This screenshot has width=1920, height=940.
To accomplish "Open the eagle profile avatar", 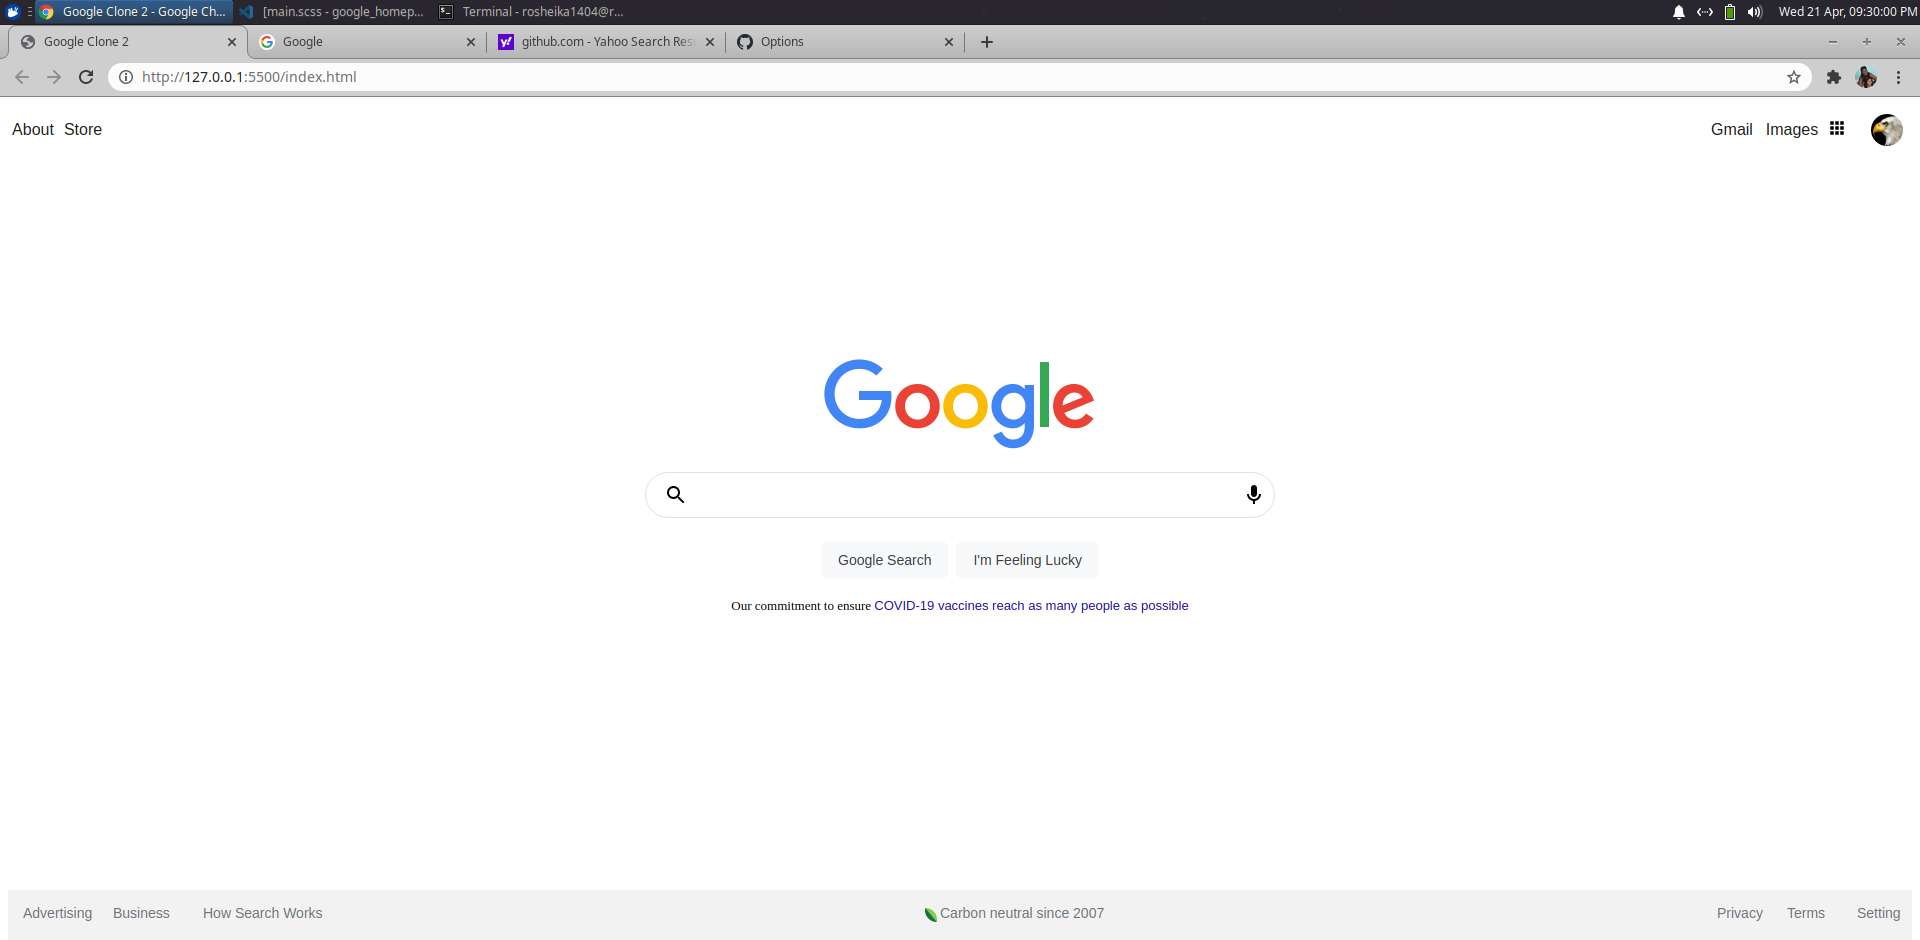I will [x=1887, y=130].
